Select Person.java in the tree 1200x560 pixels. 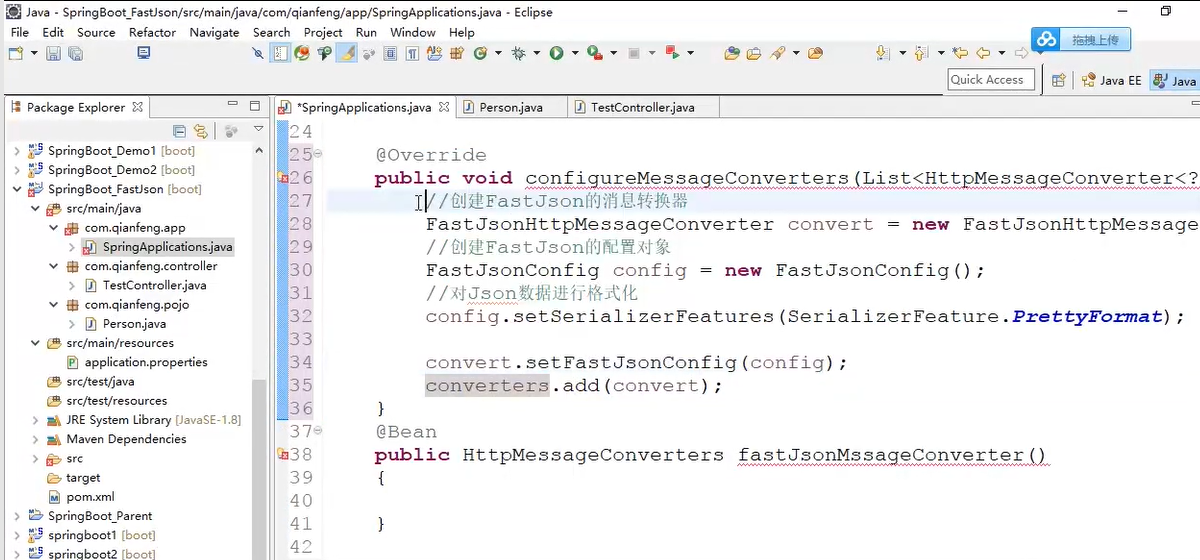pyautogui.click(x=125, y=324)
